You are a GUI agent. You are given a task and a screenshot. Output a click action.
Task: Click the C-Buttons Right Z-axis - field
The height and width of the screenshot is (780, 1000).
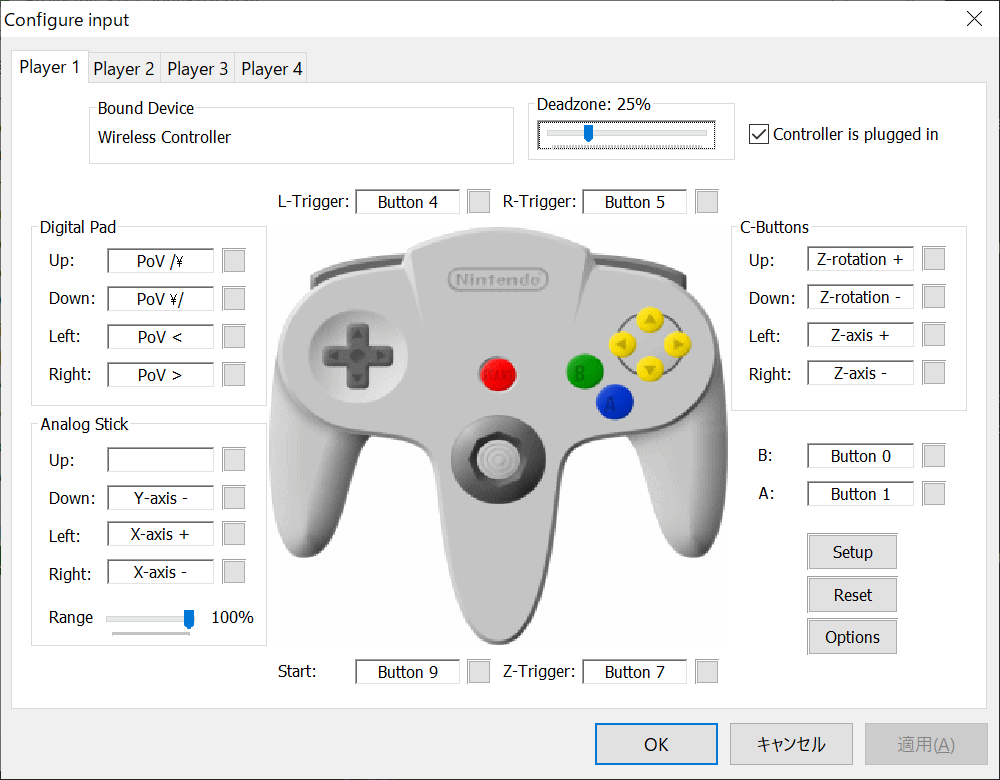(x=860, y=373)
